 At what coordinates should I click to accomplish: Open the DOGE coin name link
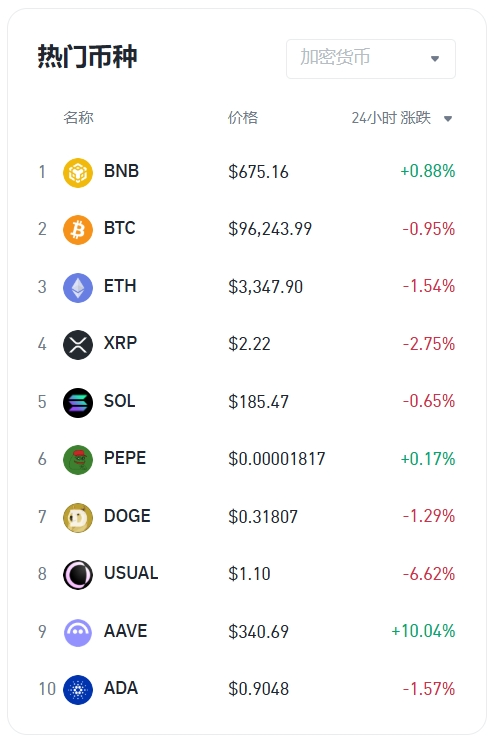127,516
